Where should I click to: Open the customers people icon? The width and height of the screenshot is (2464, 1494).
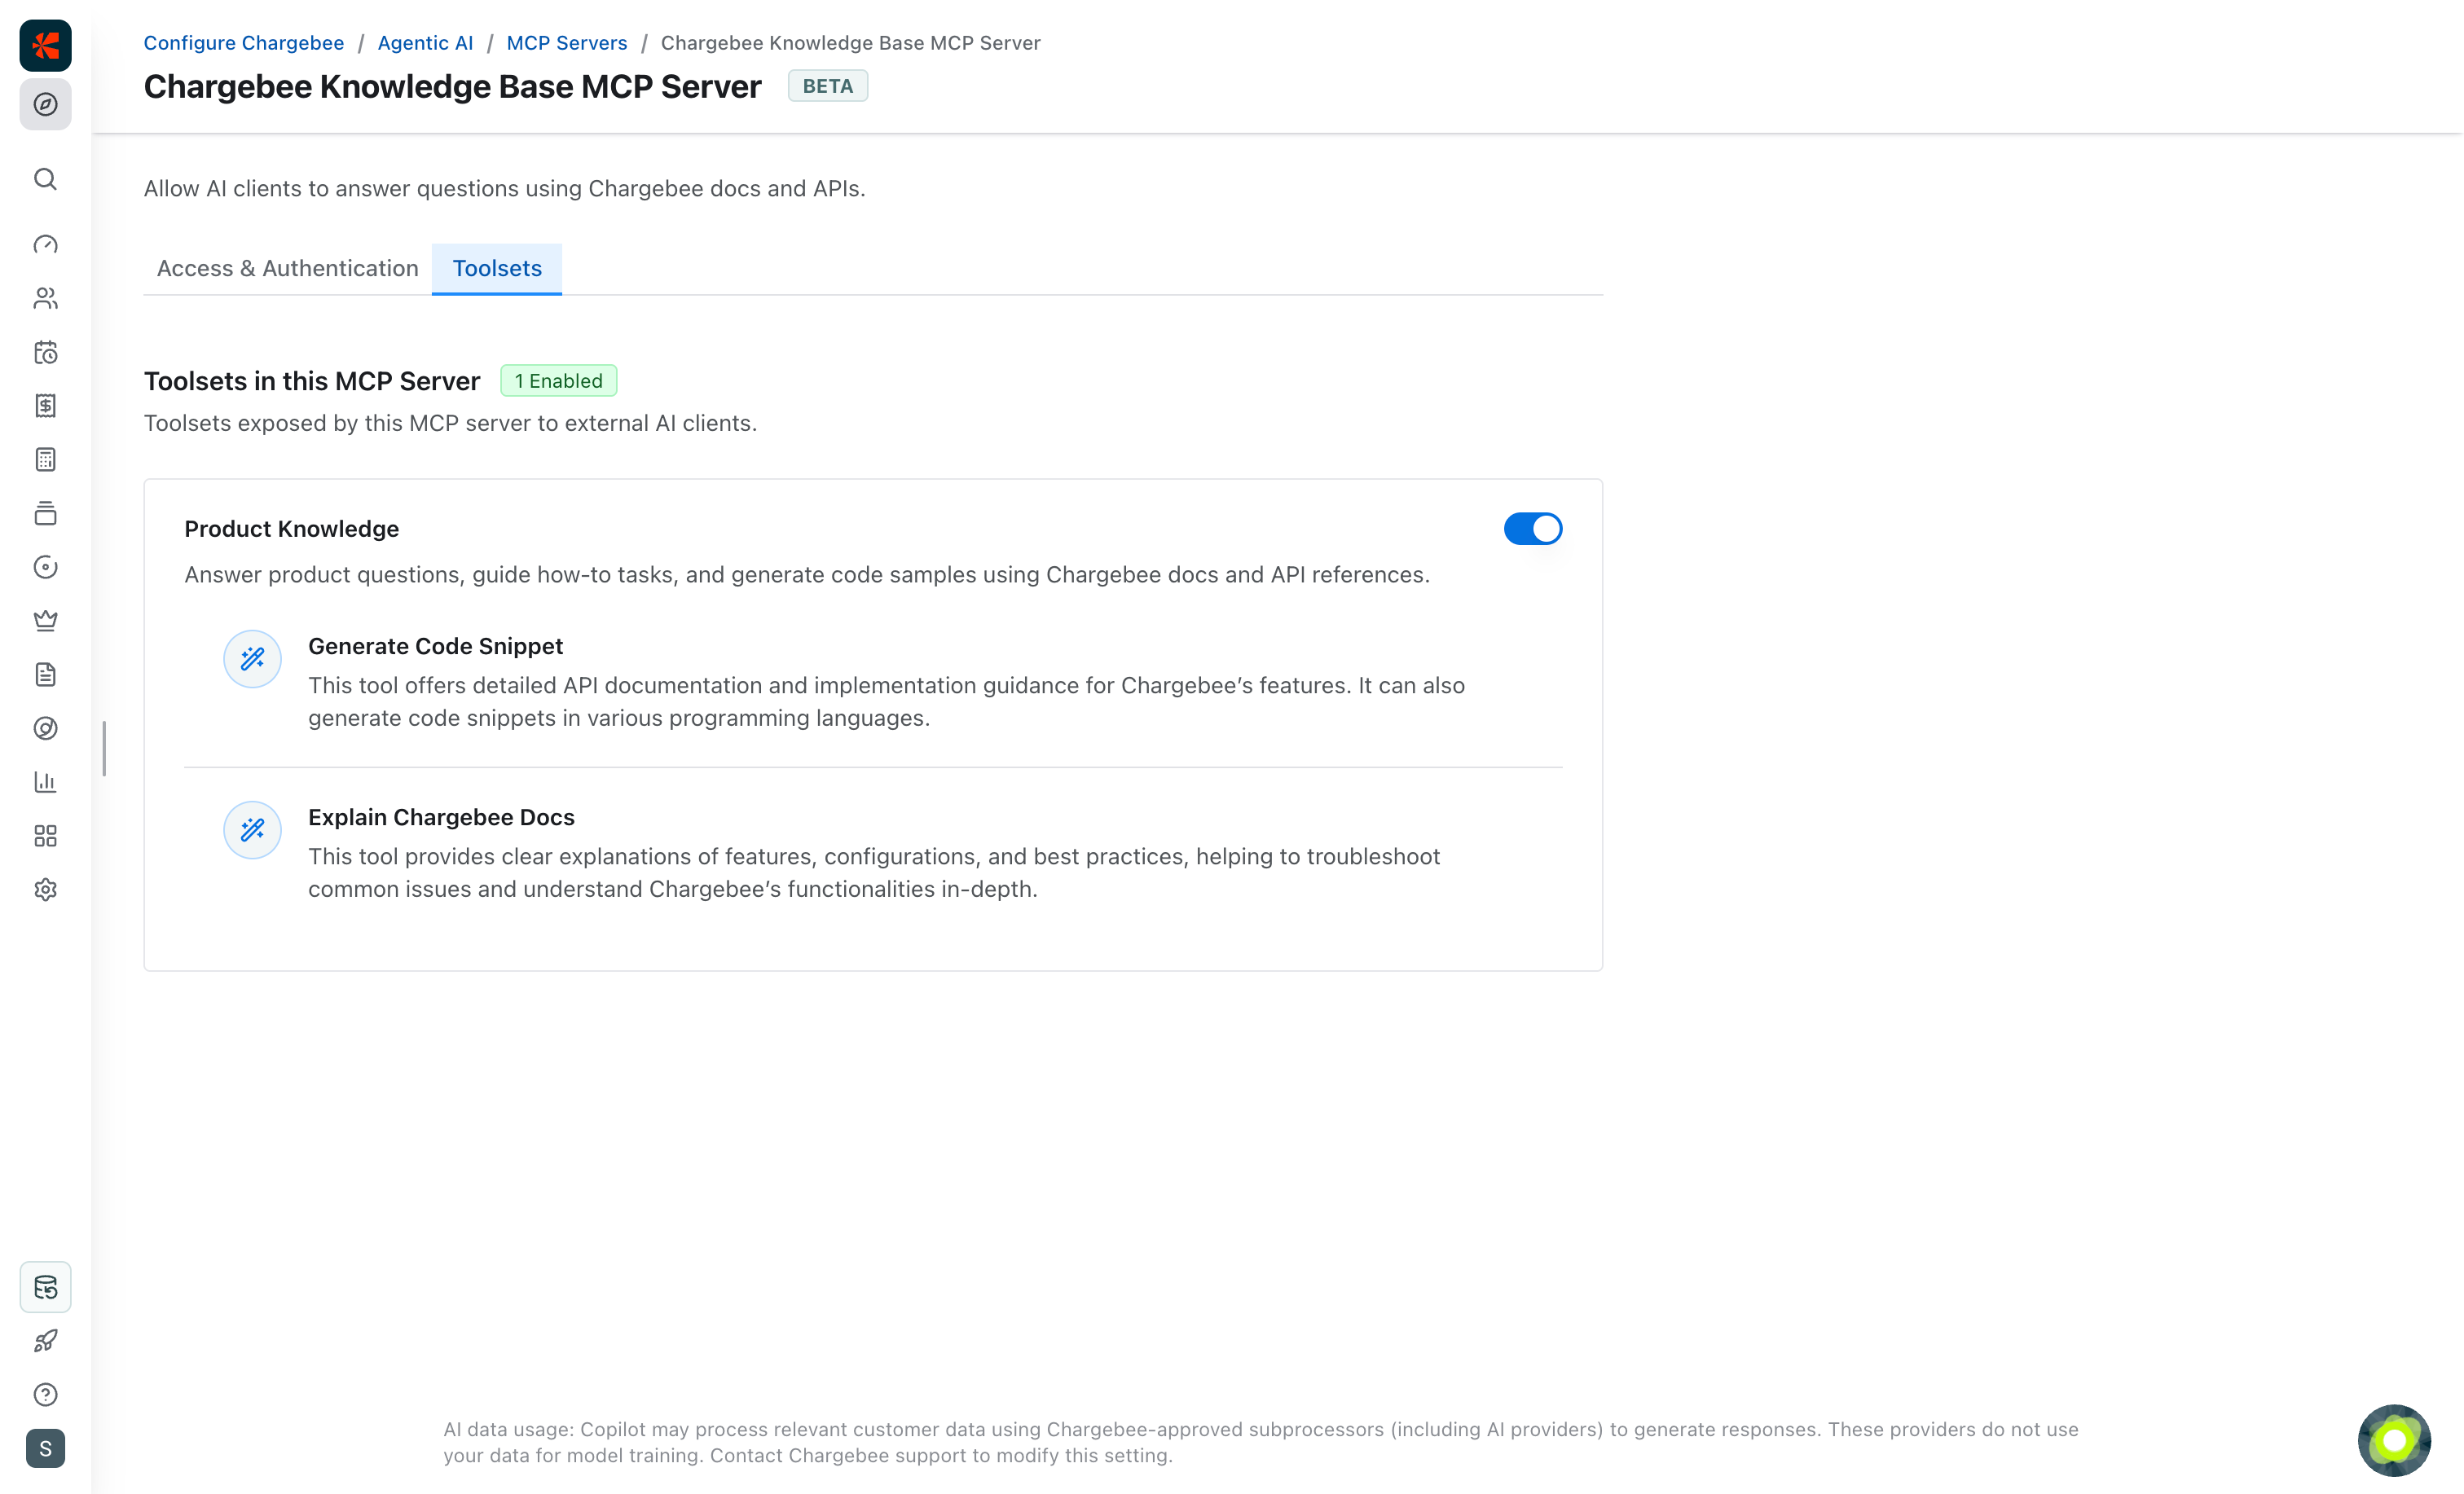tap(45, 298)
